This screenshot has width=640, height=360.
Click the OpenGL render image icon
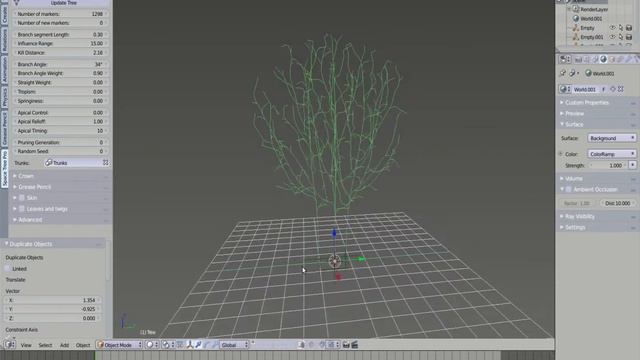coord(346,345)
